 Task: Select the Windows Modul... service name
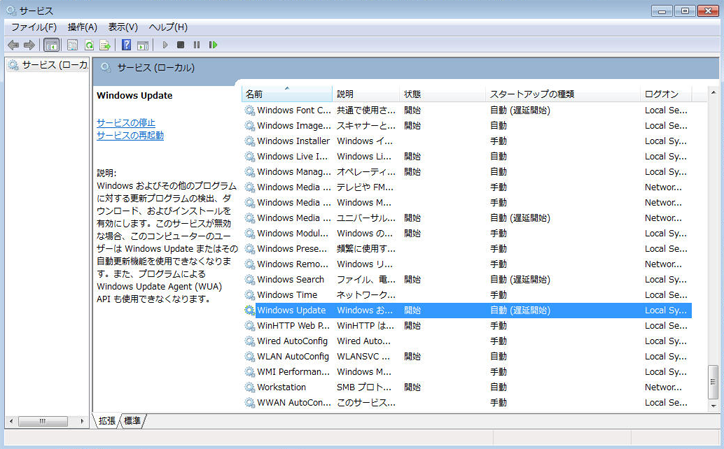click(293, 233)
